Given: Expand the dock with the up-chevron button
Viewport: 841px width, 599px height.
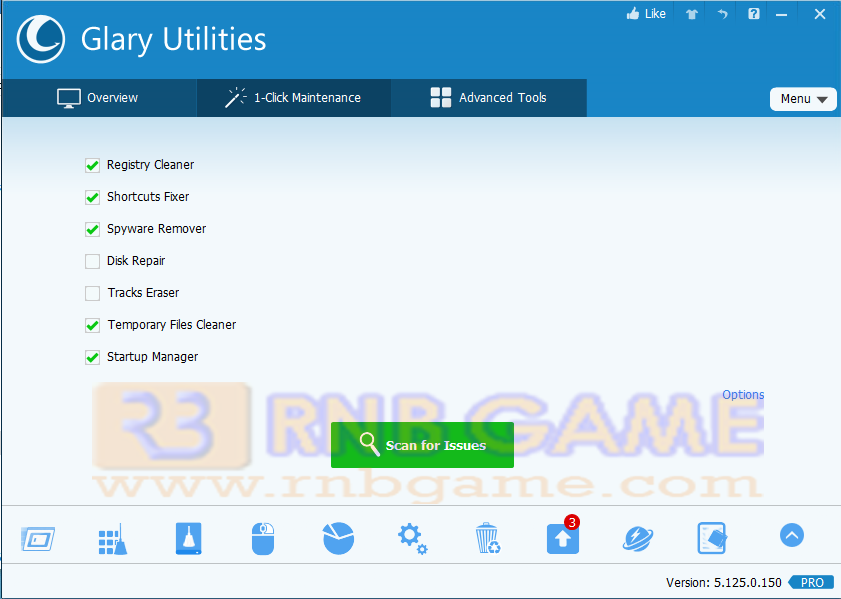Looking at the screenshot, I should click(792, 535).
